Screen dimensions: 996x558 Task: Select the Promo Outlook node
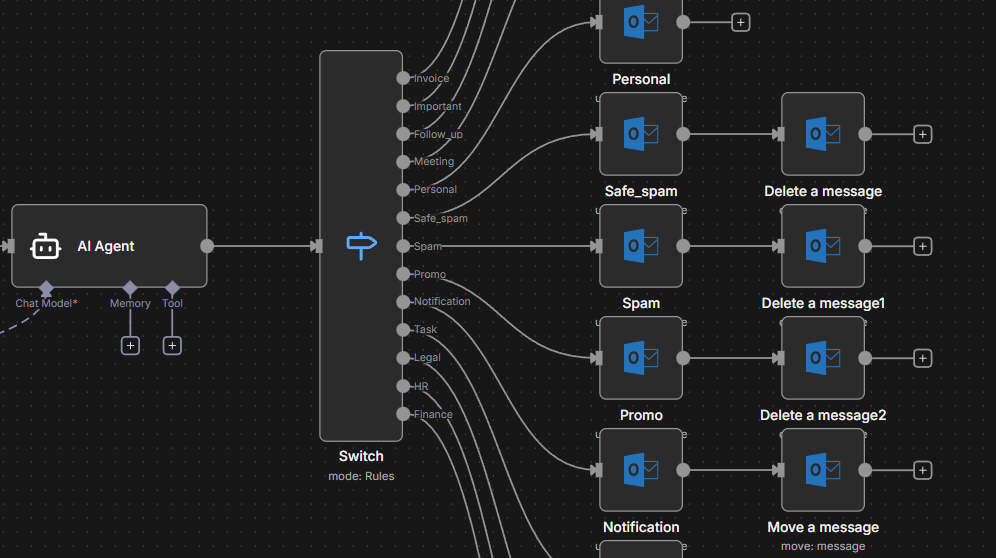point(640,358)
